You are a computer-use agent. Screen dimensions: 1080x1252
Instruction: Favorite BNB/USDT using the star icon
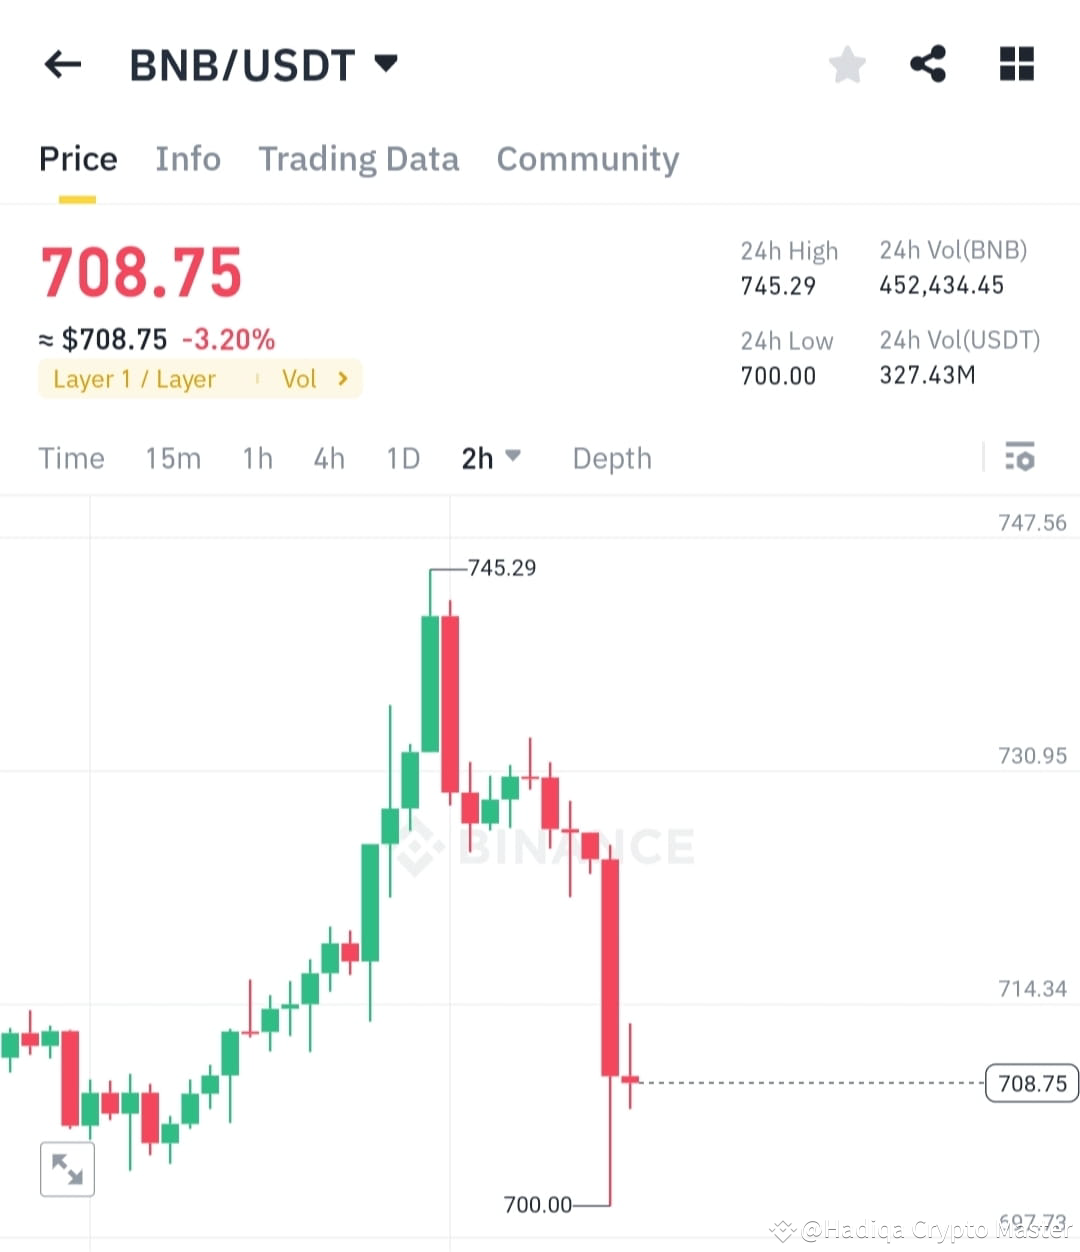pos(847,63)
